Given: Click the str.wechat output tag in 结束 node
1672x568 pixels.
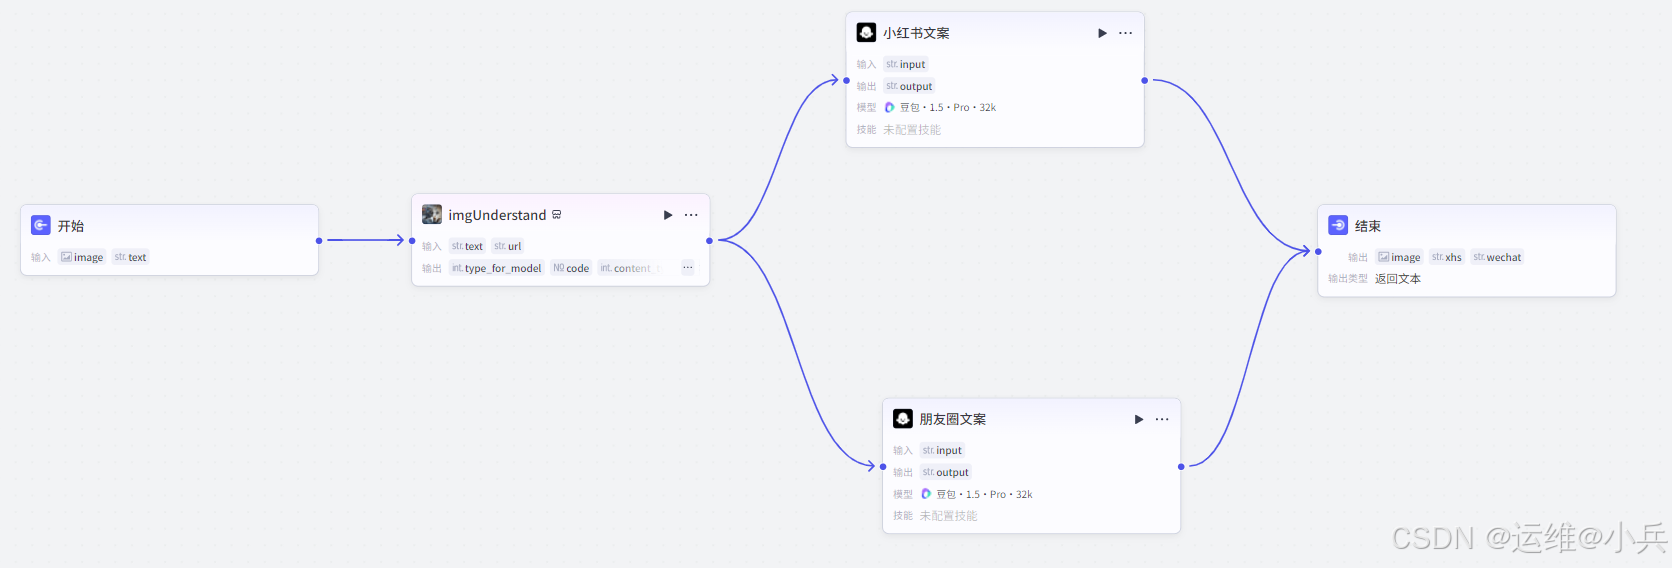Looking at the screenshot, I should coord(1497,257).
